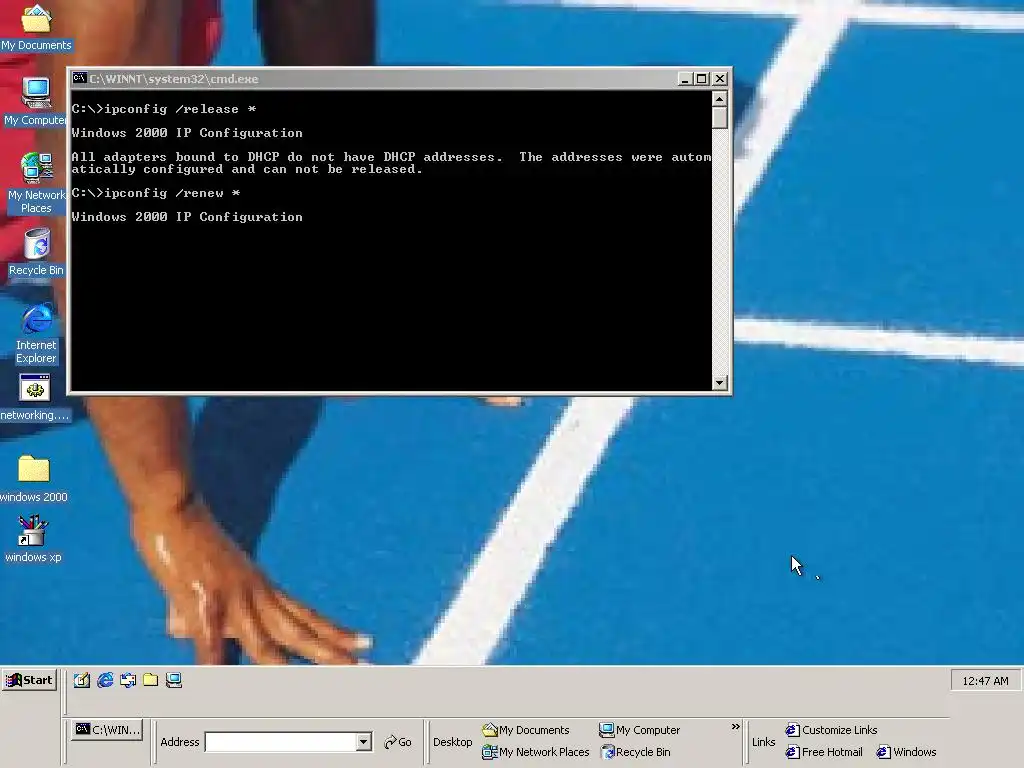Select the windows xp shortcut icon
Viewport: 1024px width, 768px height.
(33, 539)
